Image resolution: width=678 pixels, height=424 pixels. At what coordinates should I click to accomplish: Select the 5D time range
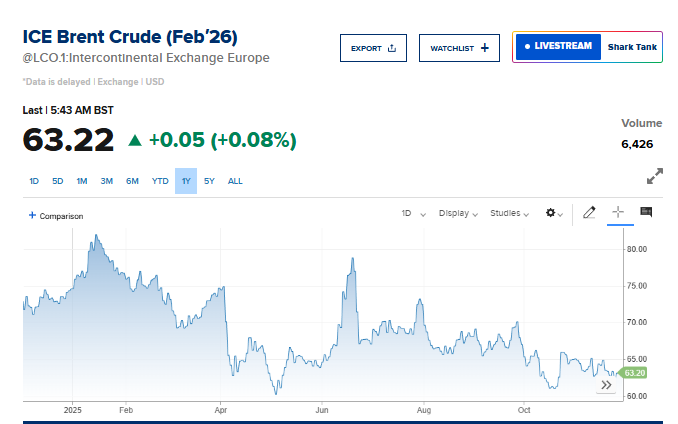58,181
